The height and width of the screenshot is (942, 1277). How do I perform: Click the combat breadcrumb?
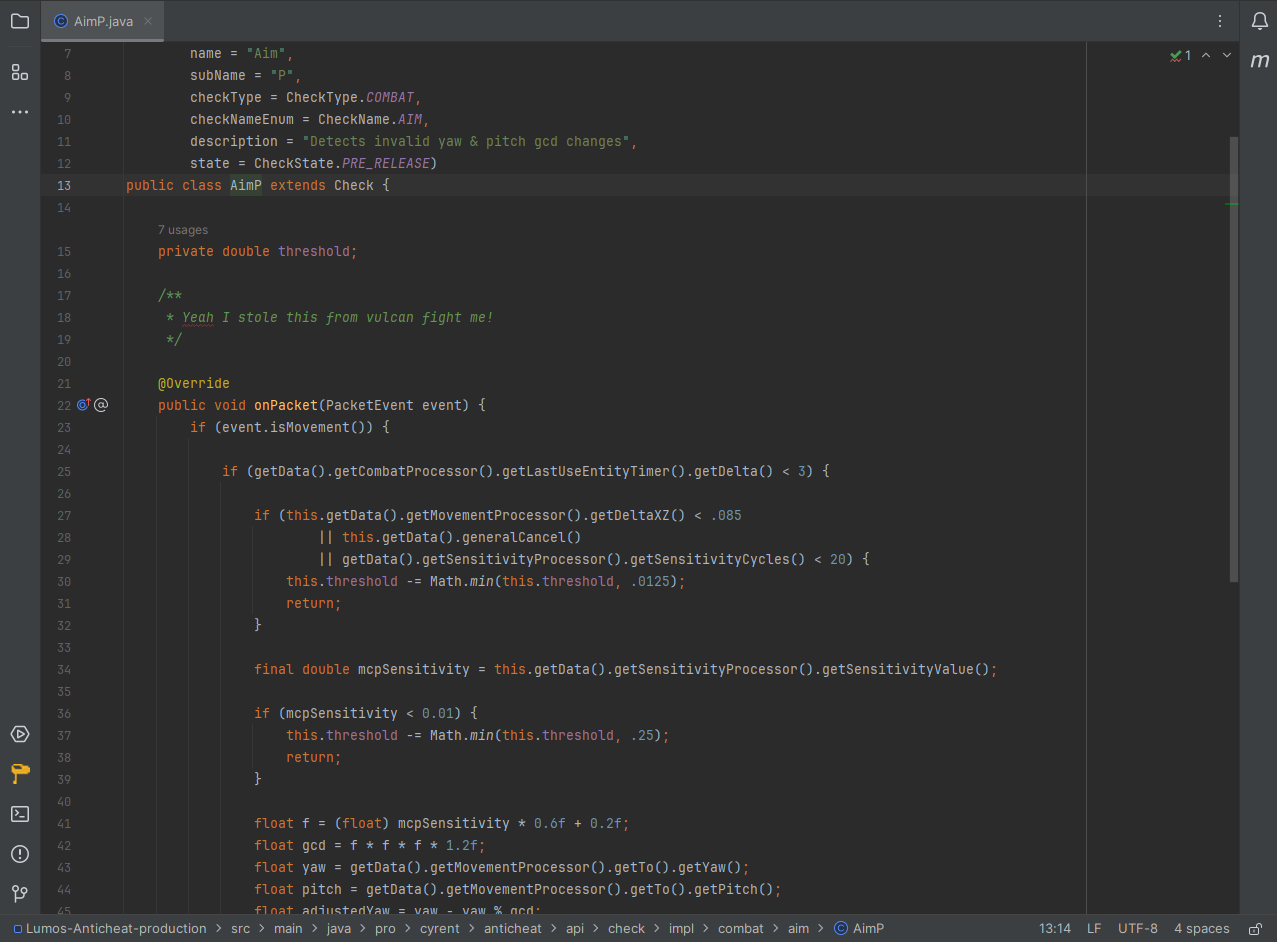tap(740, 929)
